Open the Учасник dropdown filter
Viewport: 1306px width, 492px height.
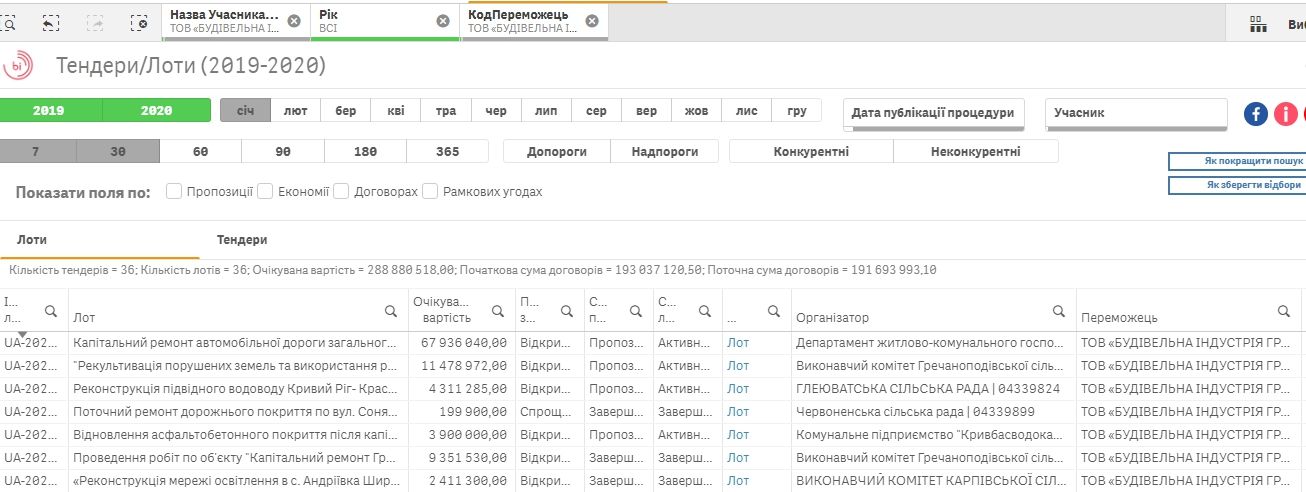(x=1136, y=113)
